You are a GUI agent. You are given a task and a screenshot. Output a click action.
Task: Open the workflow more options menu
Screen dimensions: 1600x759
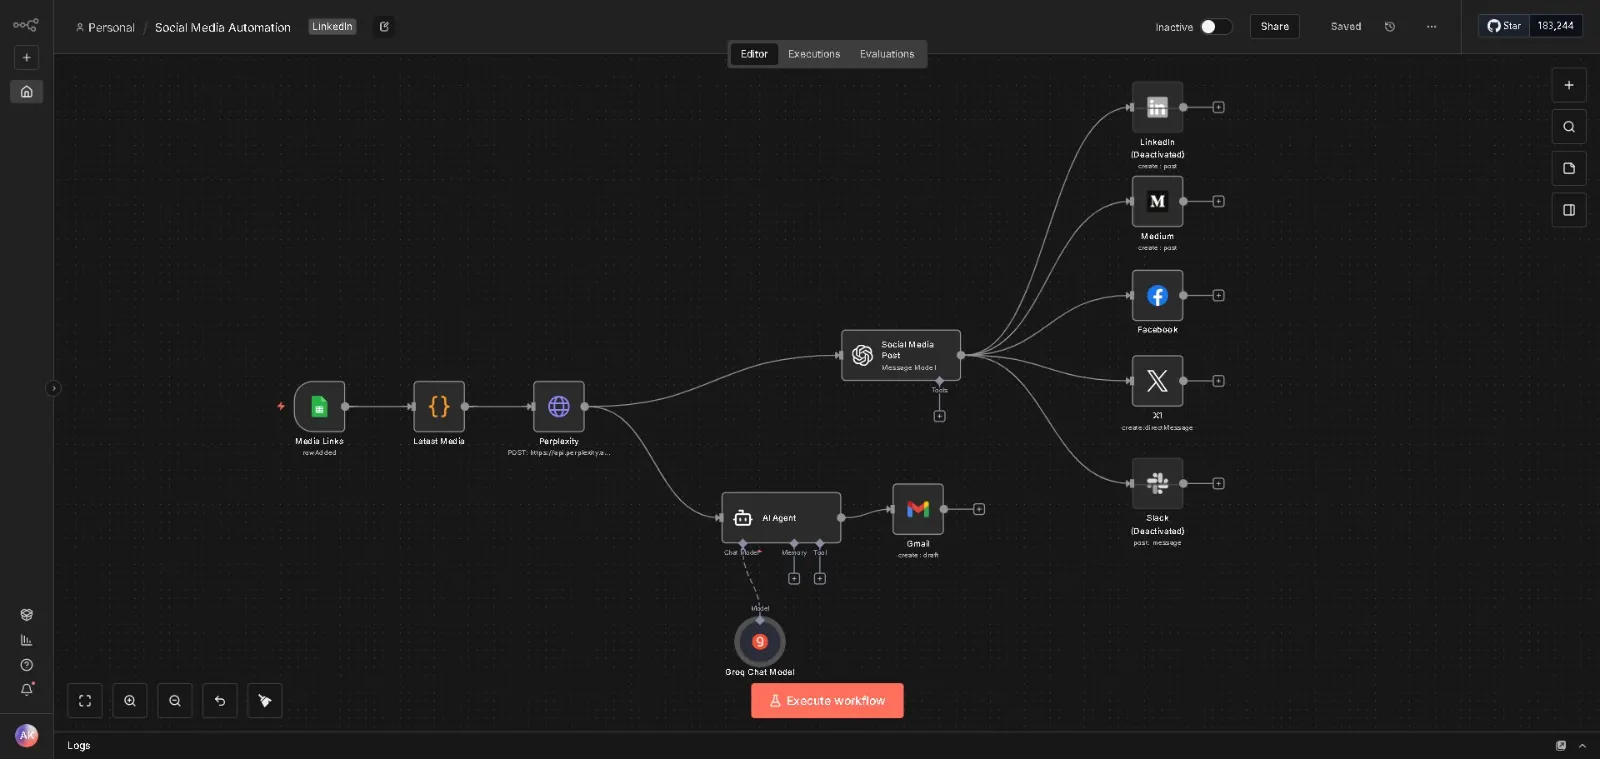pyautogui.click(x=1431, y=27)
